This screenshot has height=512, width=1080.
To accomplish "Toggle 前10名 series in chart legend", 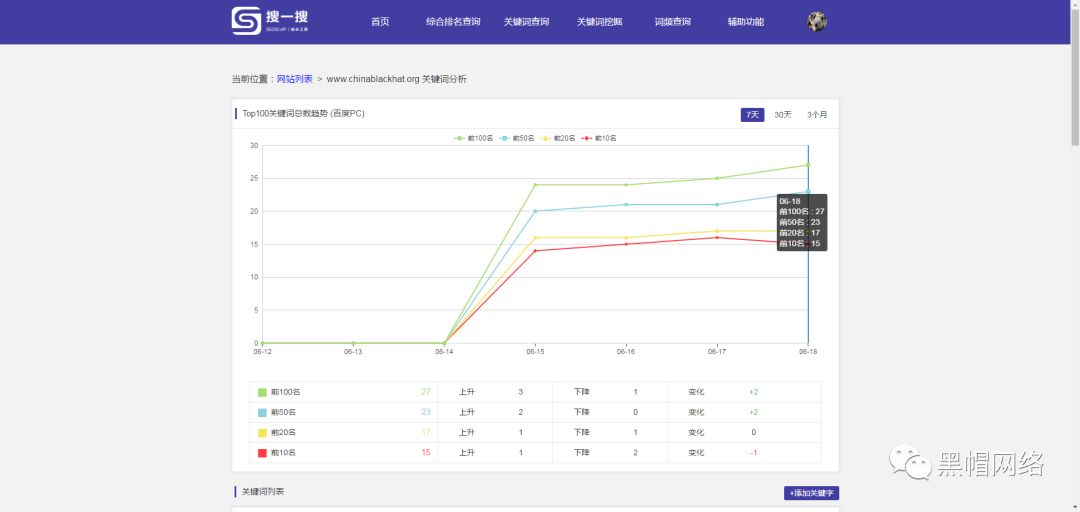I will (599, 139).
